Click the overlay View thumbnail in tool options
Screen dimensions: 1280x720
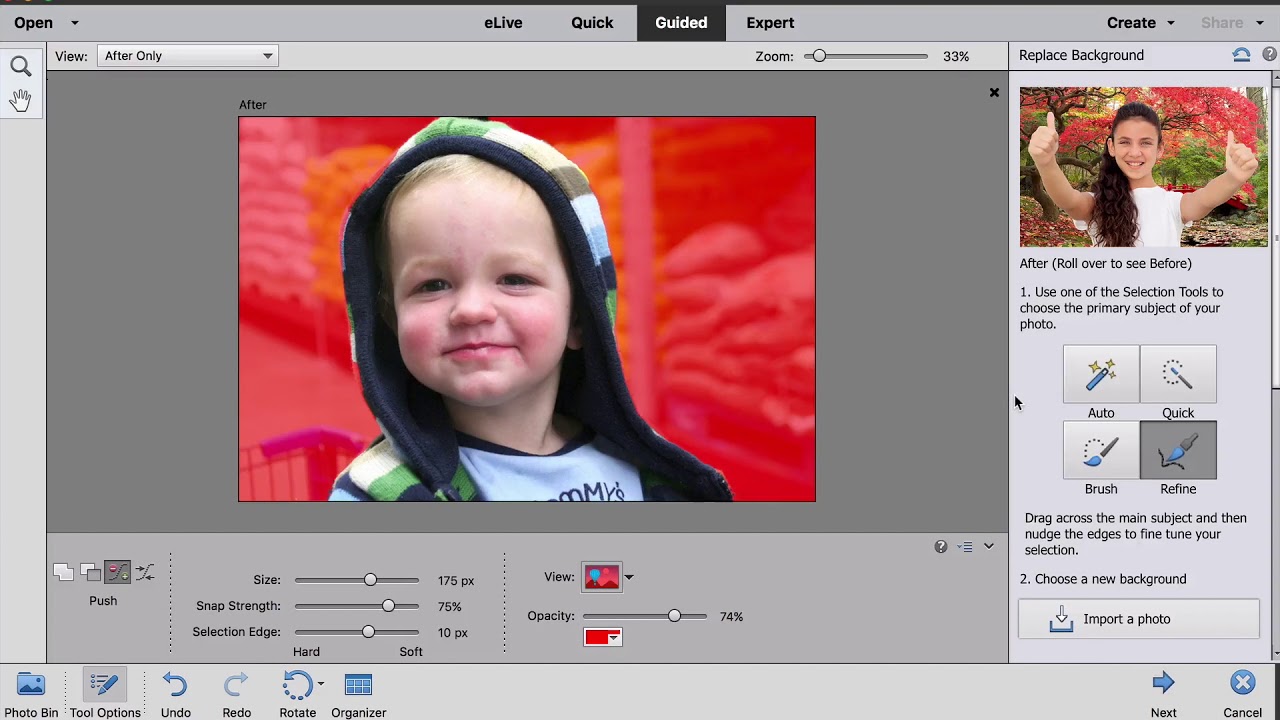(602, 577)
